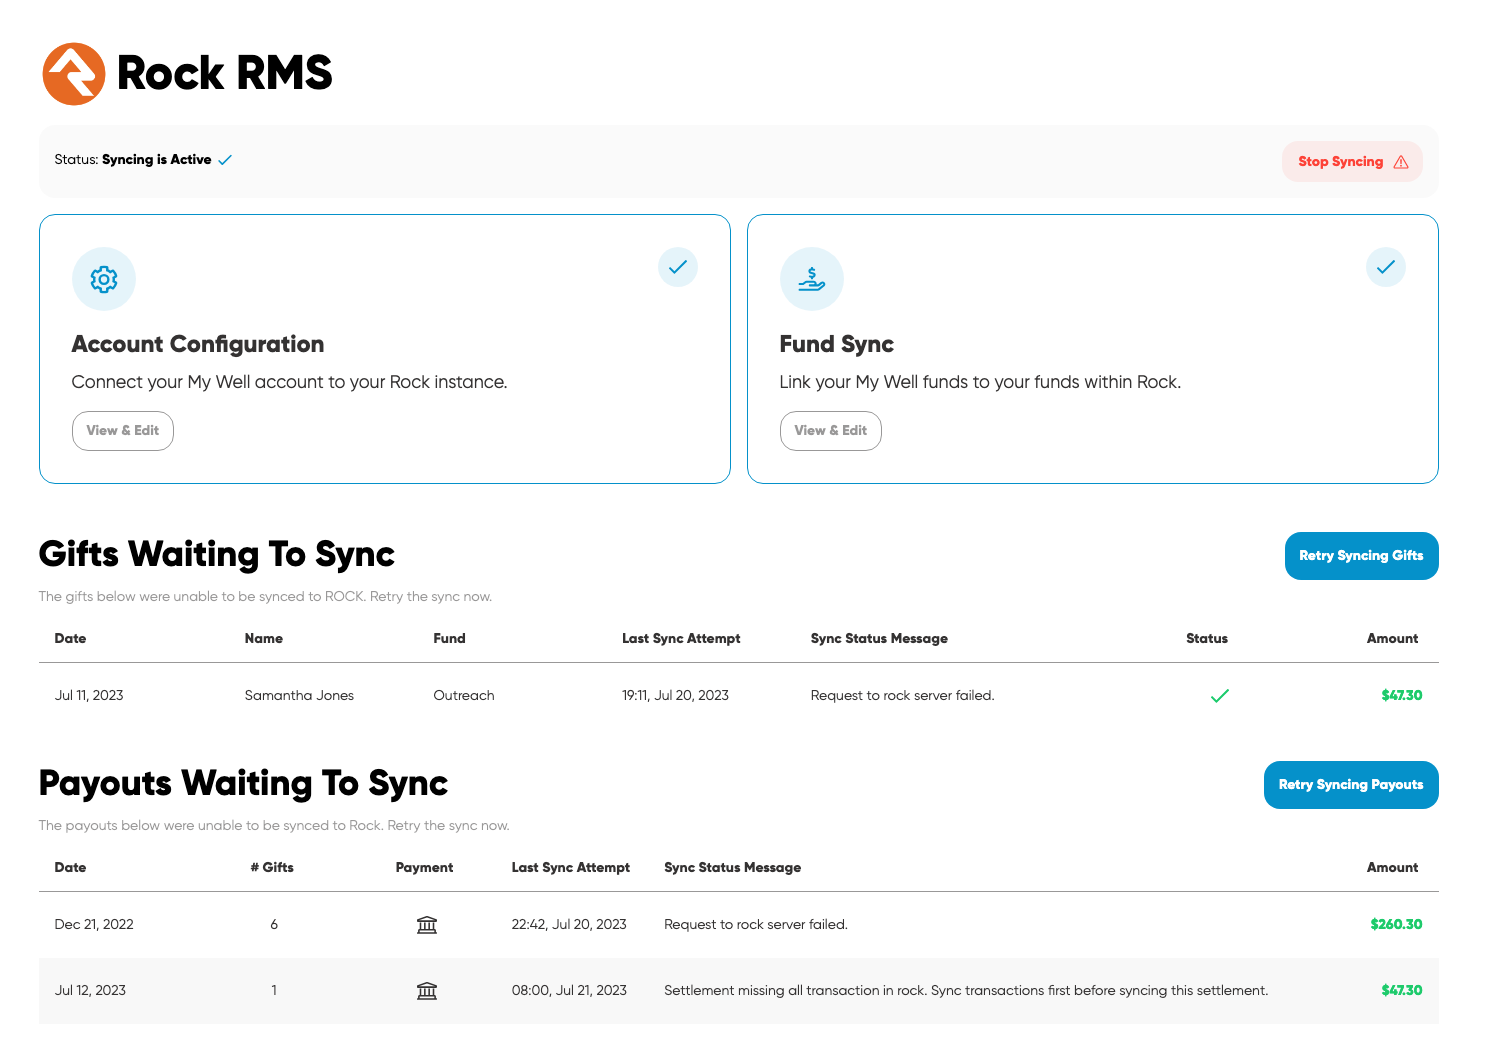This screenshot has height=1045, width=1485.
Task: Click the hand-with-dollar Fund Sync icon
Action: 811,279
